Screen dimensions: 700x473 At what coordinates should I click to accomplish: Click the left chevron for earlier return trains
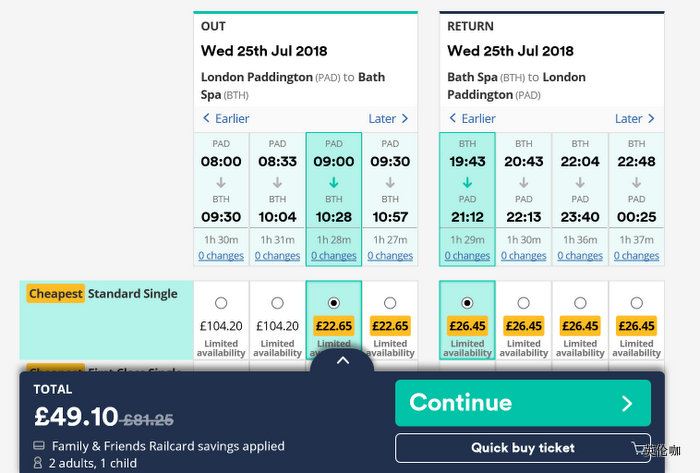452,119
